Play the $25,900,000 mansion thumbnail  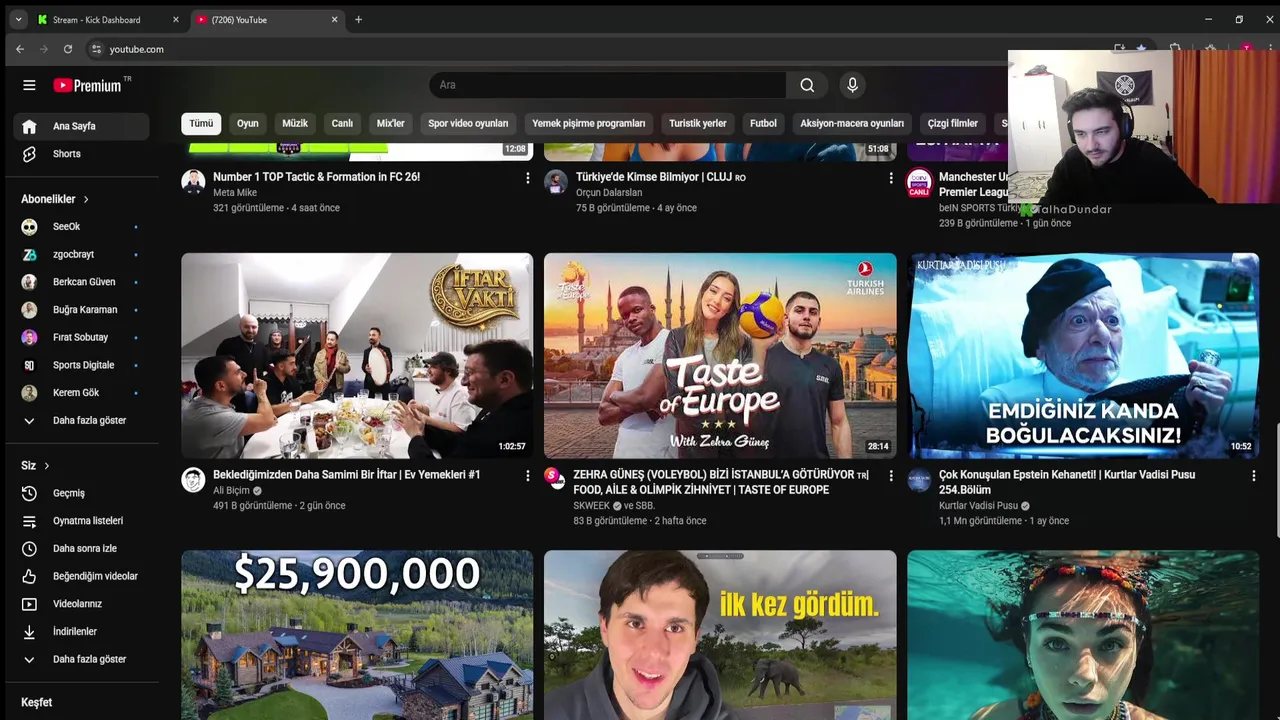coord(357,635)
